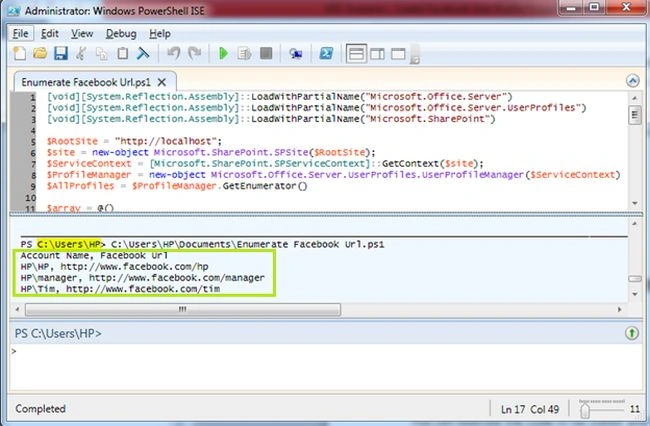Click the line 5 $RootSite assignment
The image size is (650, 426).
[x=134, y=141]
